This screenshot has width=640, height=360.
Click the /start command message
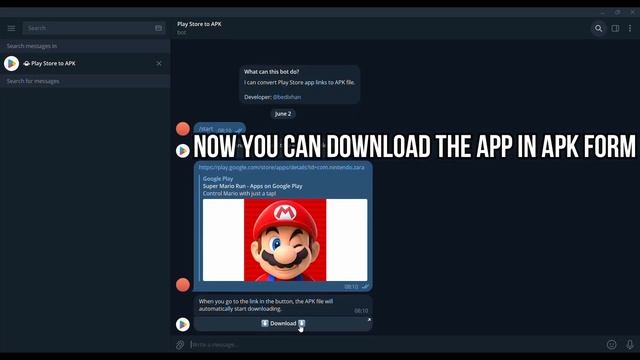(x=220, y=129)
